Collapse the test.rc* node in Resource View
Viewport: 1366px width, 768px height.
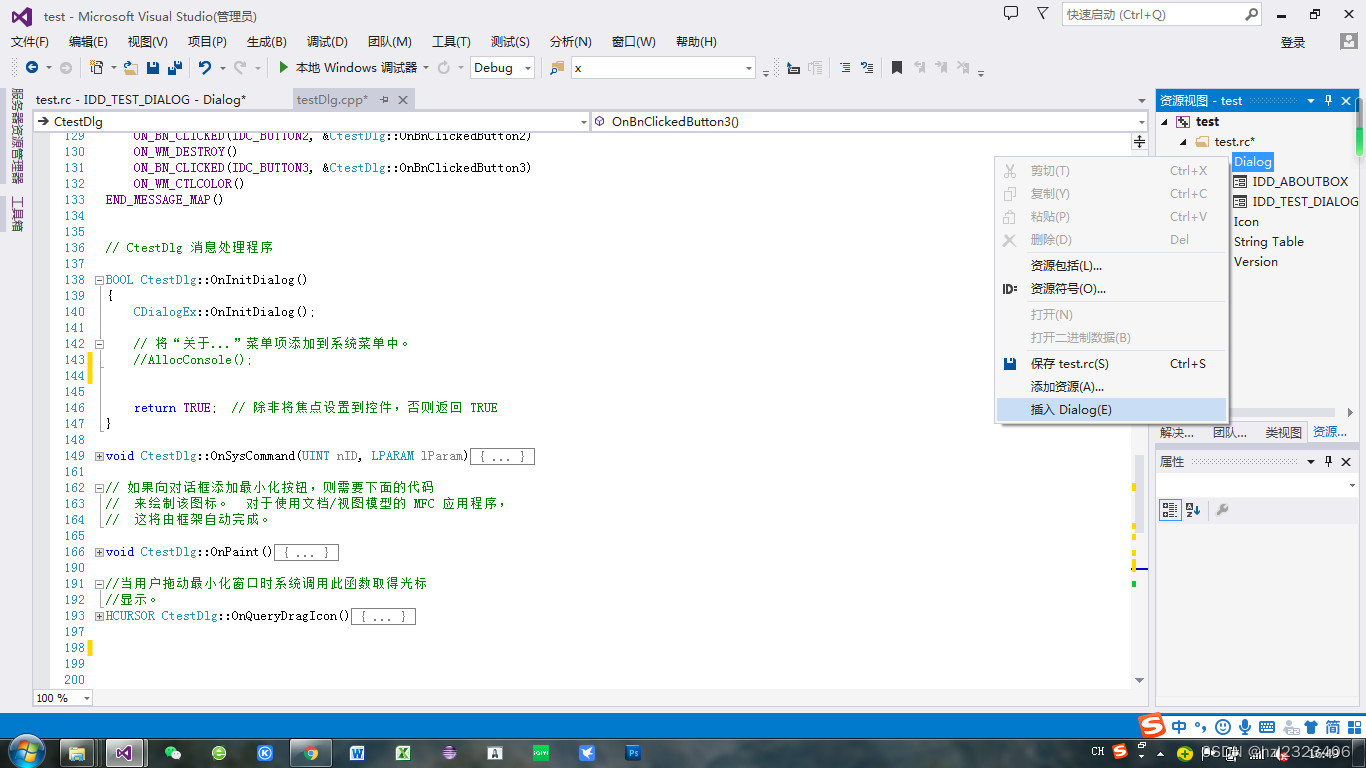click(x=1183, y=142)
